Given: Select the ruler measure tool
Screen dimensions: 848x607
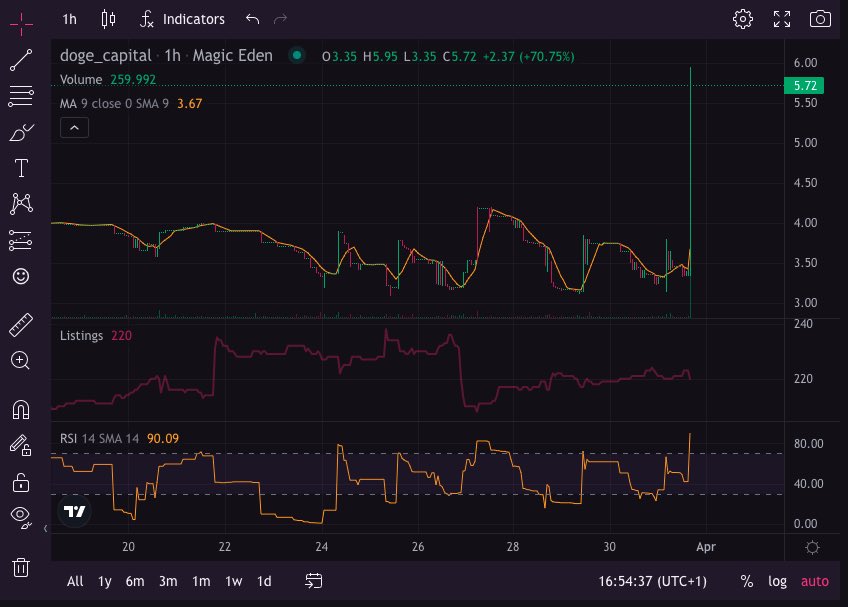Looking at the screenshot, I should tap(21, 325).
